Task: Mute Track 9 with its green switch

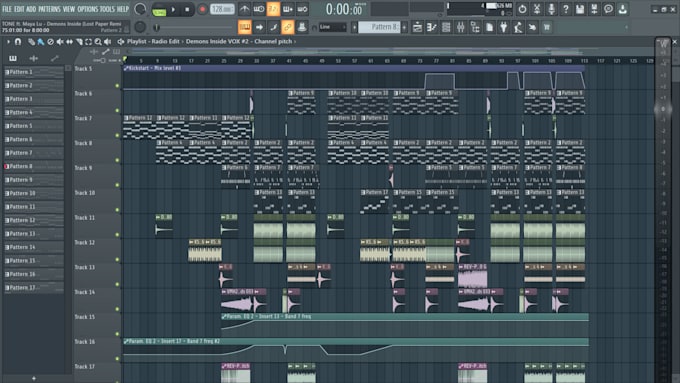Action: 117,185
